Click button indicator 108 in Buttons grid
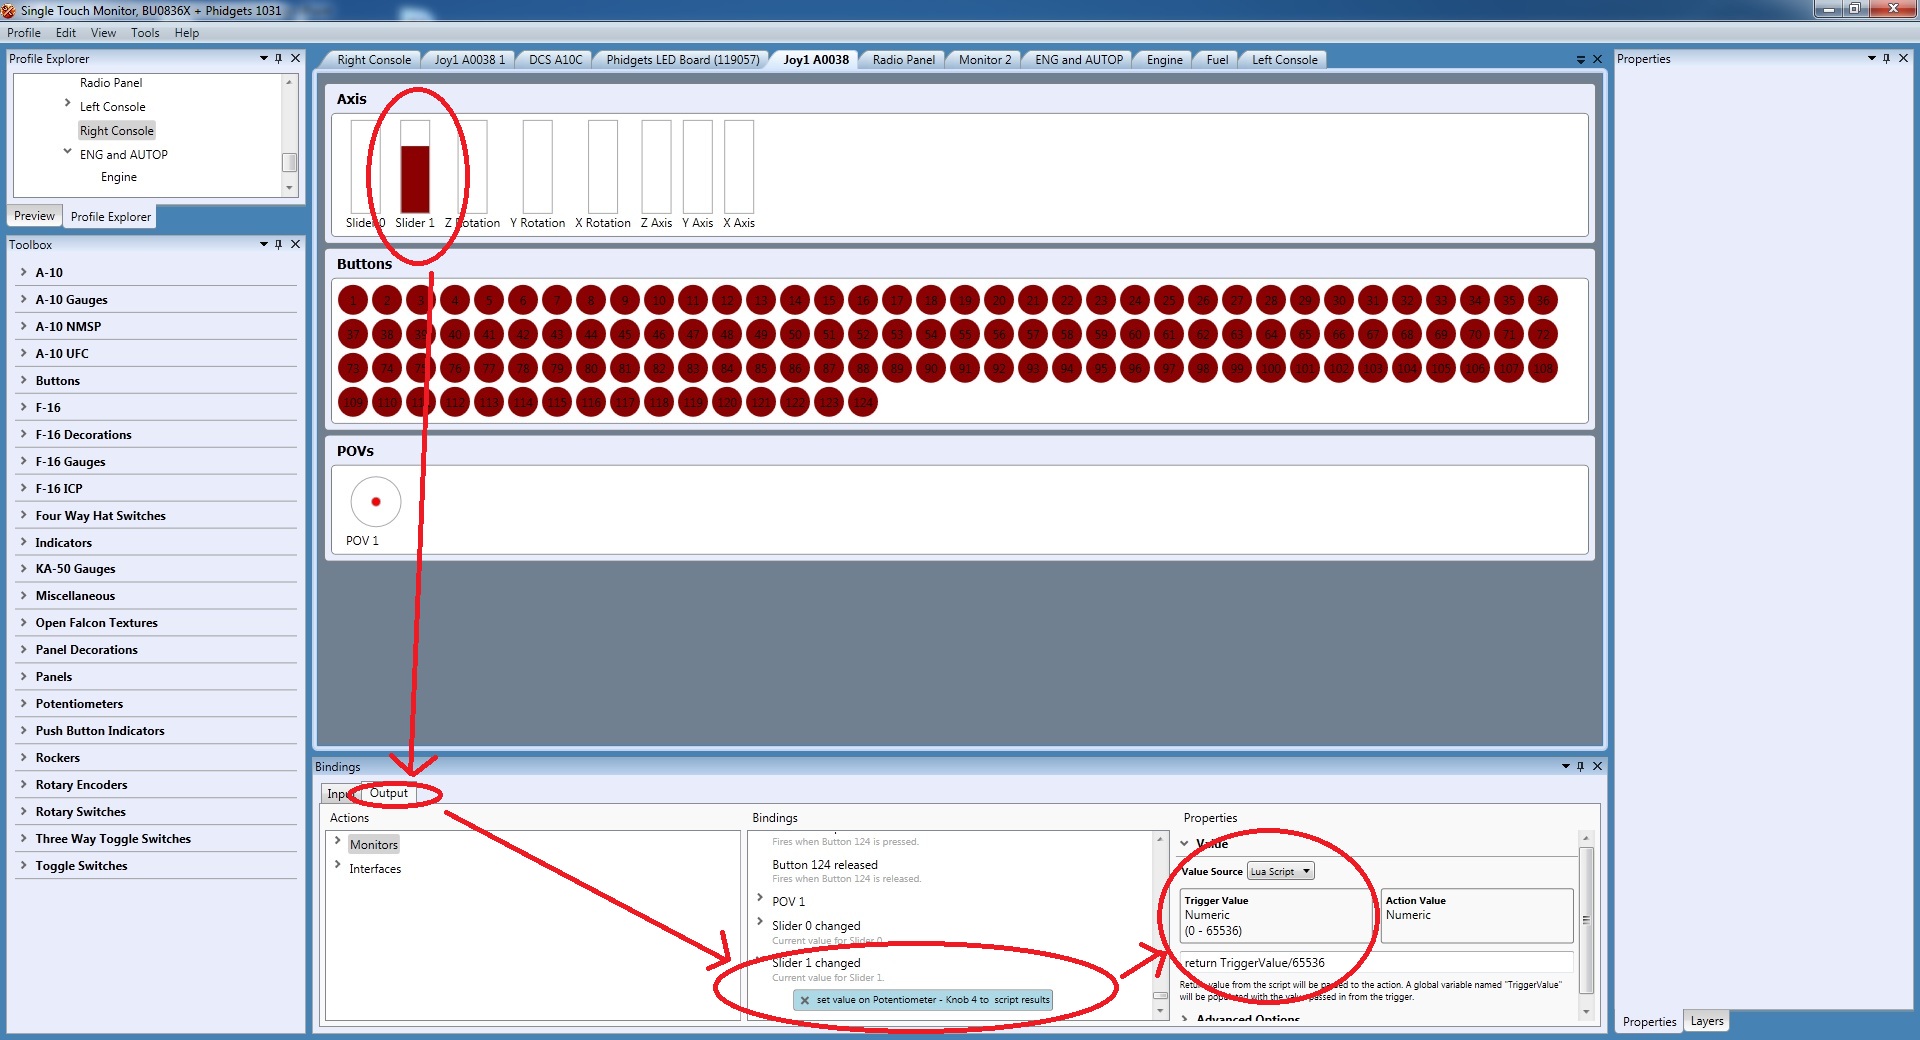Viewport: 1920px width, 1040px height. (1543, 368)
